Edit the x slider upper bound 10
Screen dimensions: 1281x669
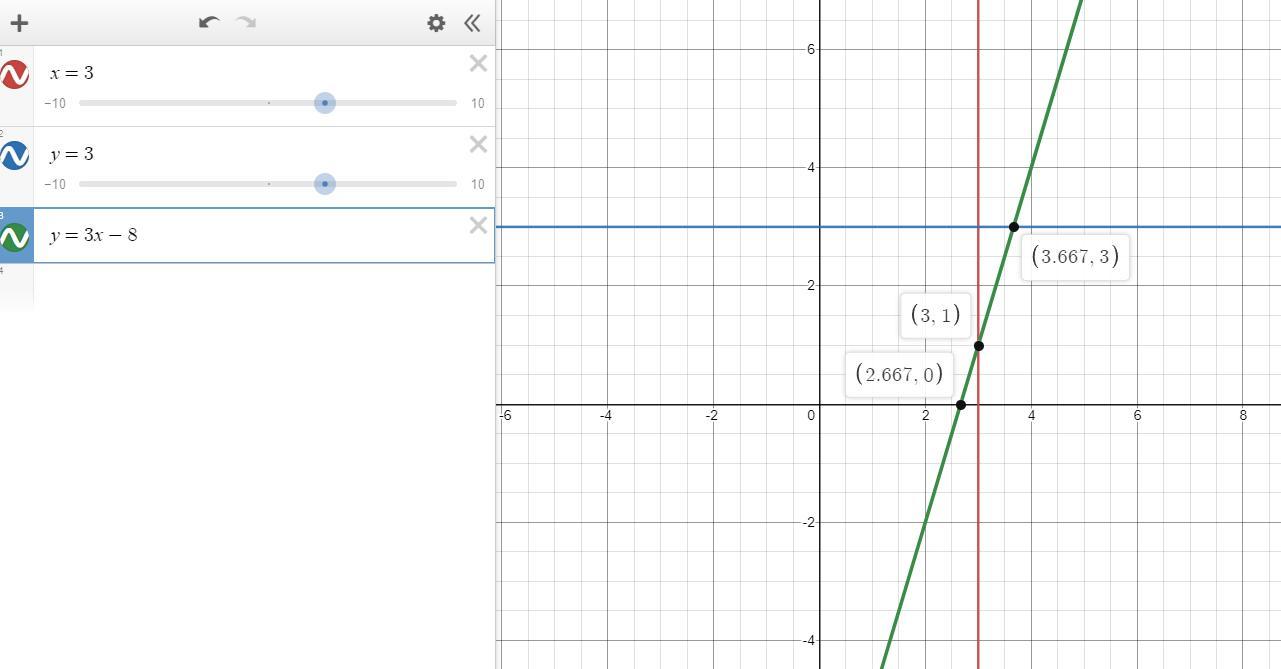478,104
